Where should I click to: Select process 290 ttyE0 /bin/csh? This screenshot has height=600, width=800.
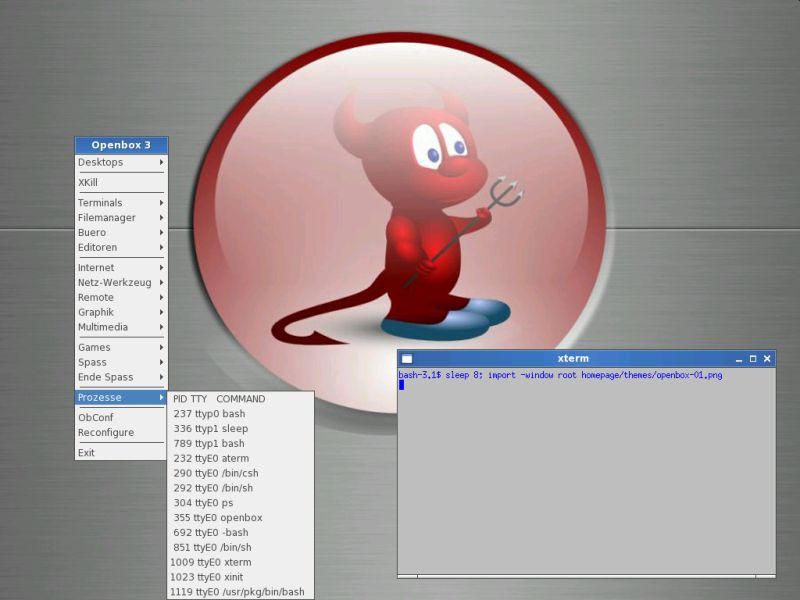[x=241, y=473]
